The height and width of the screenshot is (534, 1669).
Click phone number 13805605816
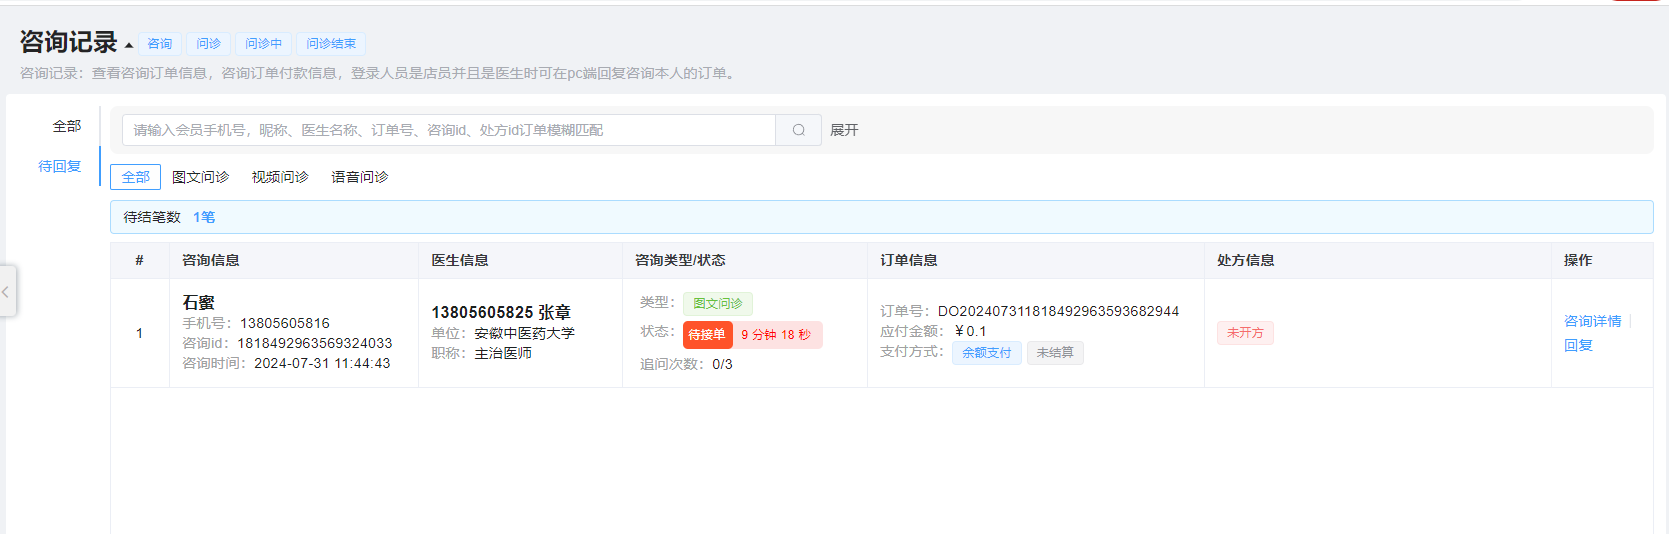(x=285, y=323)
